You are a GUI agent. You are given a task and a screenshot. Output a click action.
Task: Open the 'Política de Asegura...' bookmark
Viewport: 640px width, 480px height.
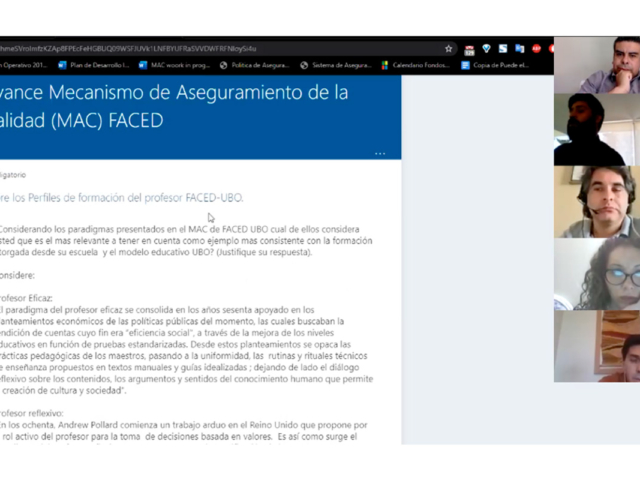pos(254,65)
